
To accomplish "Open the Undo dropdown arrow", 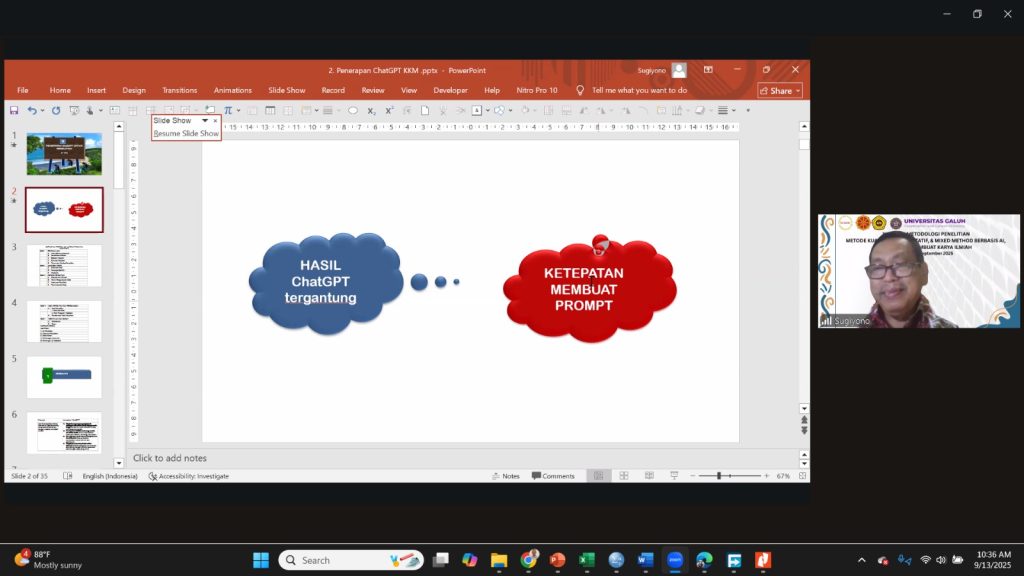I will pyautogui.click(x=43, y=110).
